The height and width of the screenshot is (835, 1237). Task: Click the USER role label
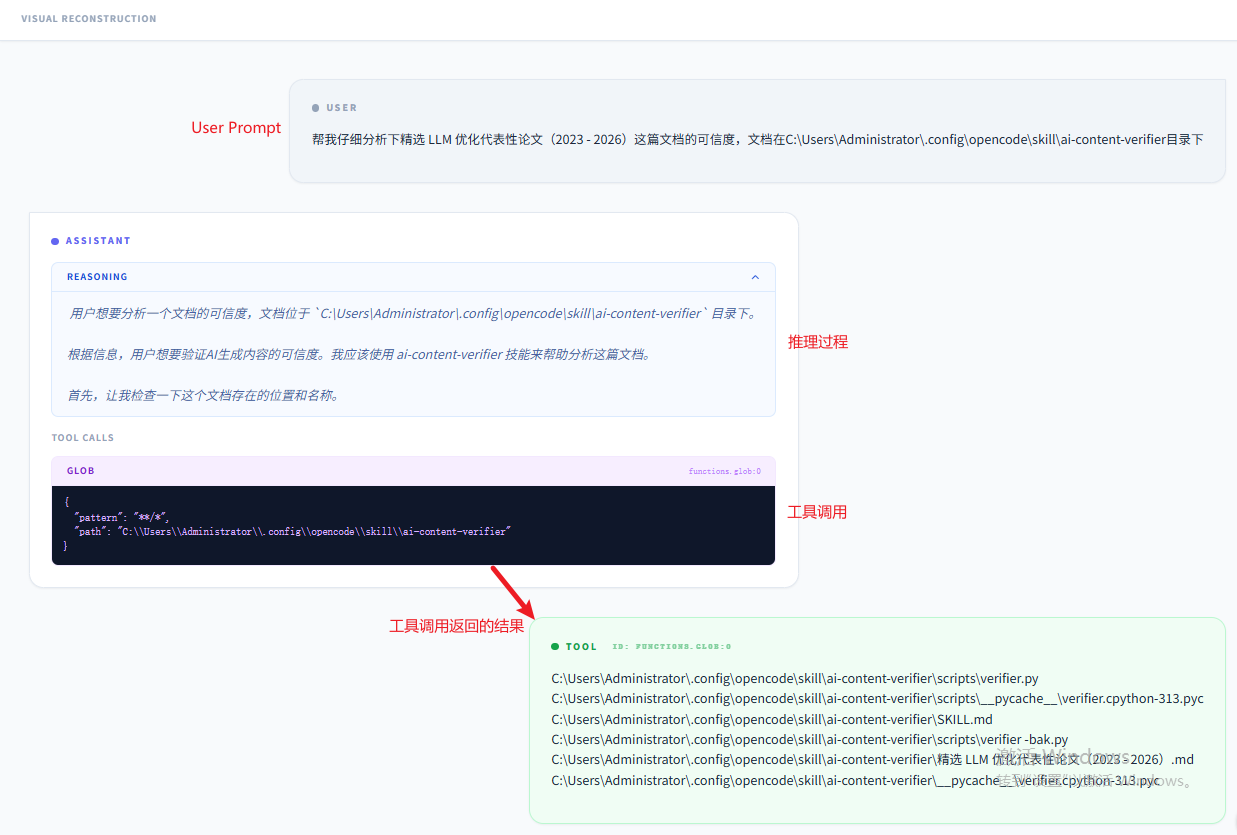point(341,108)
